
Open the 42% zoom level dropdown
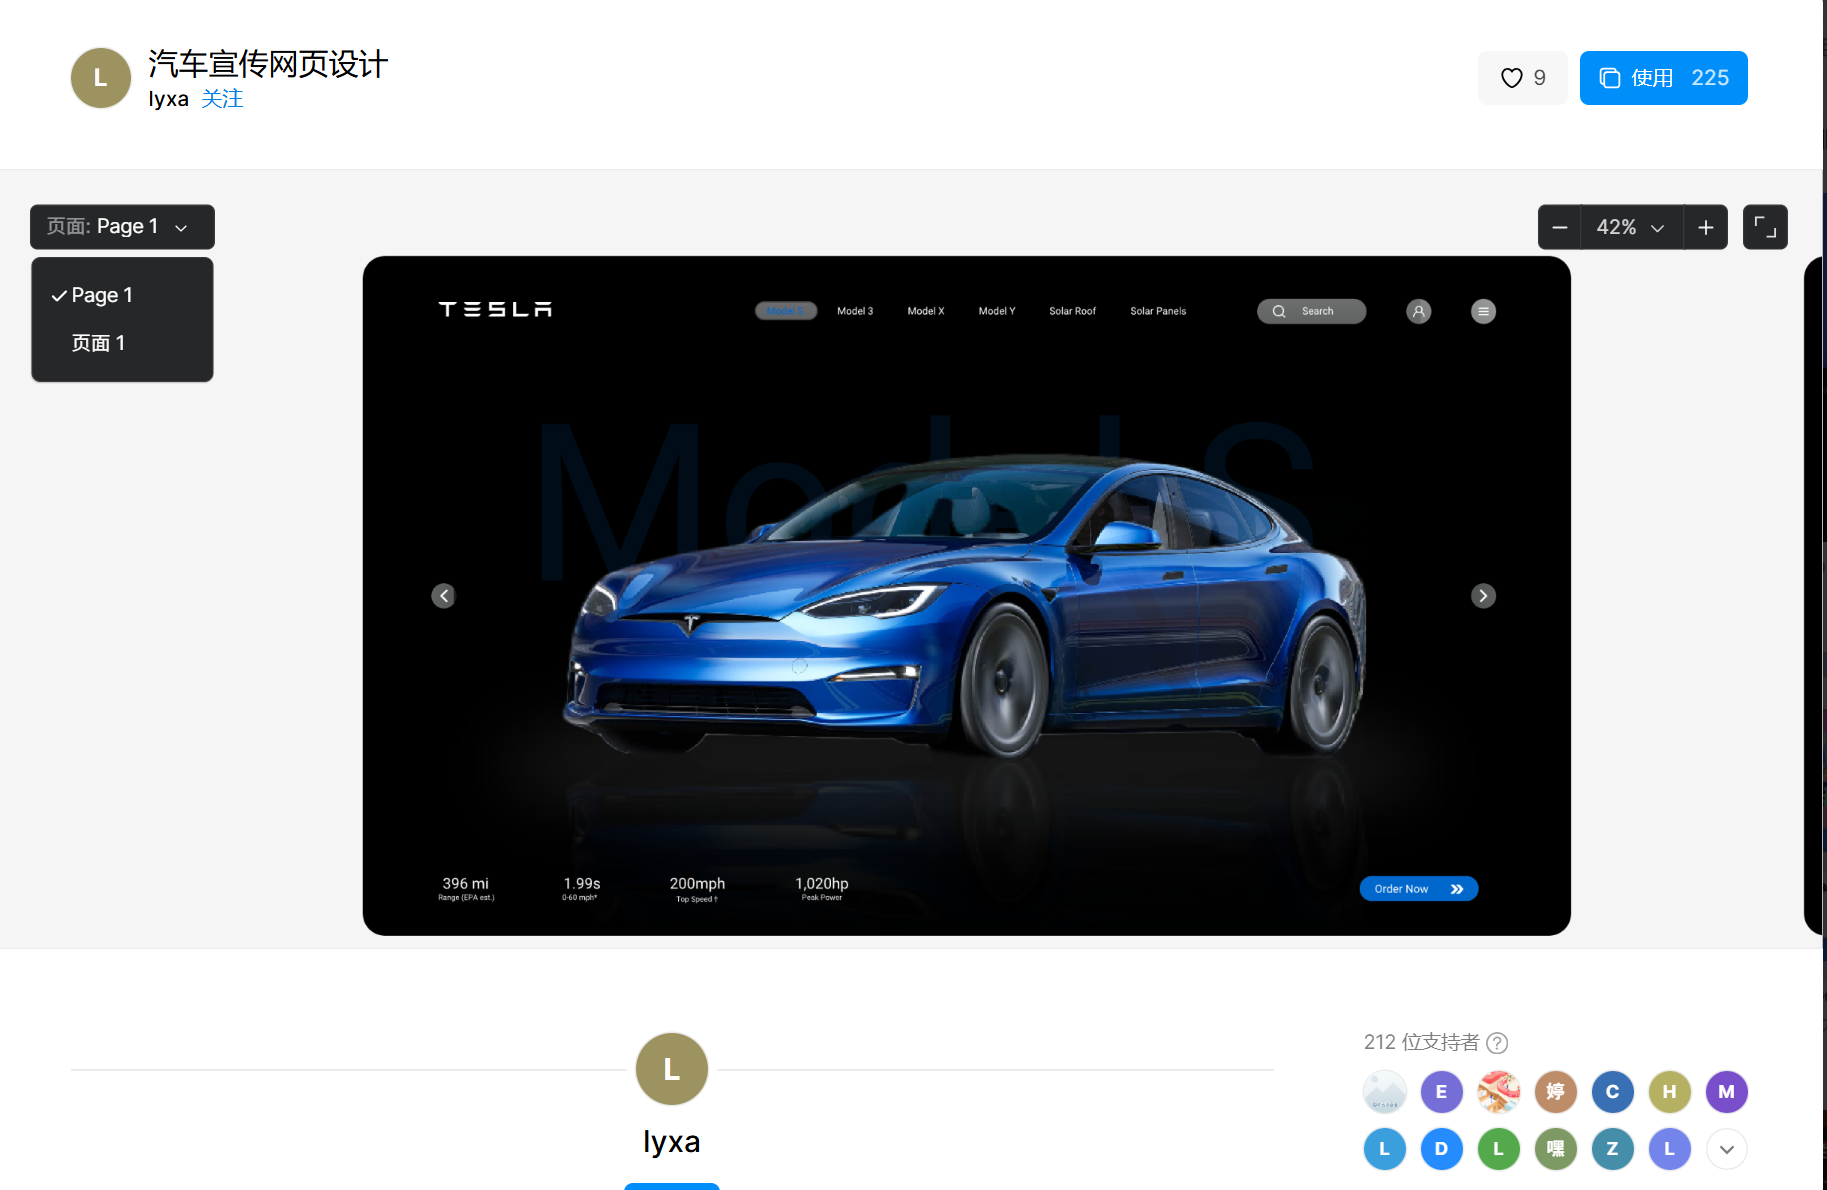tap(1631, 227)
